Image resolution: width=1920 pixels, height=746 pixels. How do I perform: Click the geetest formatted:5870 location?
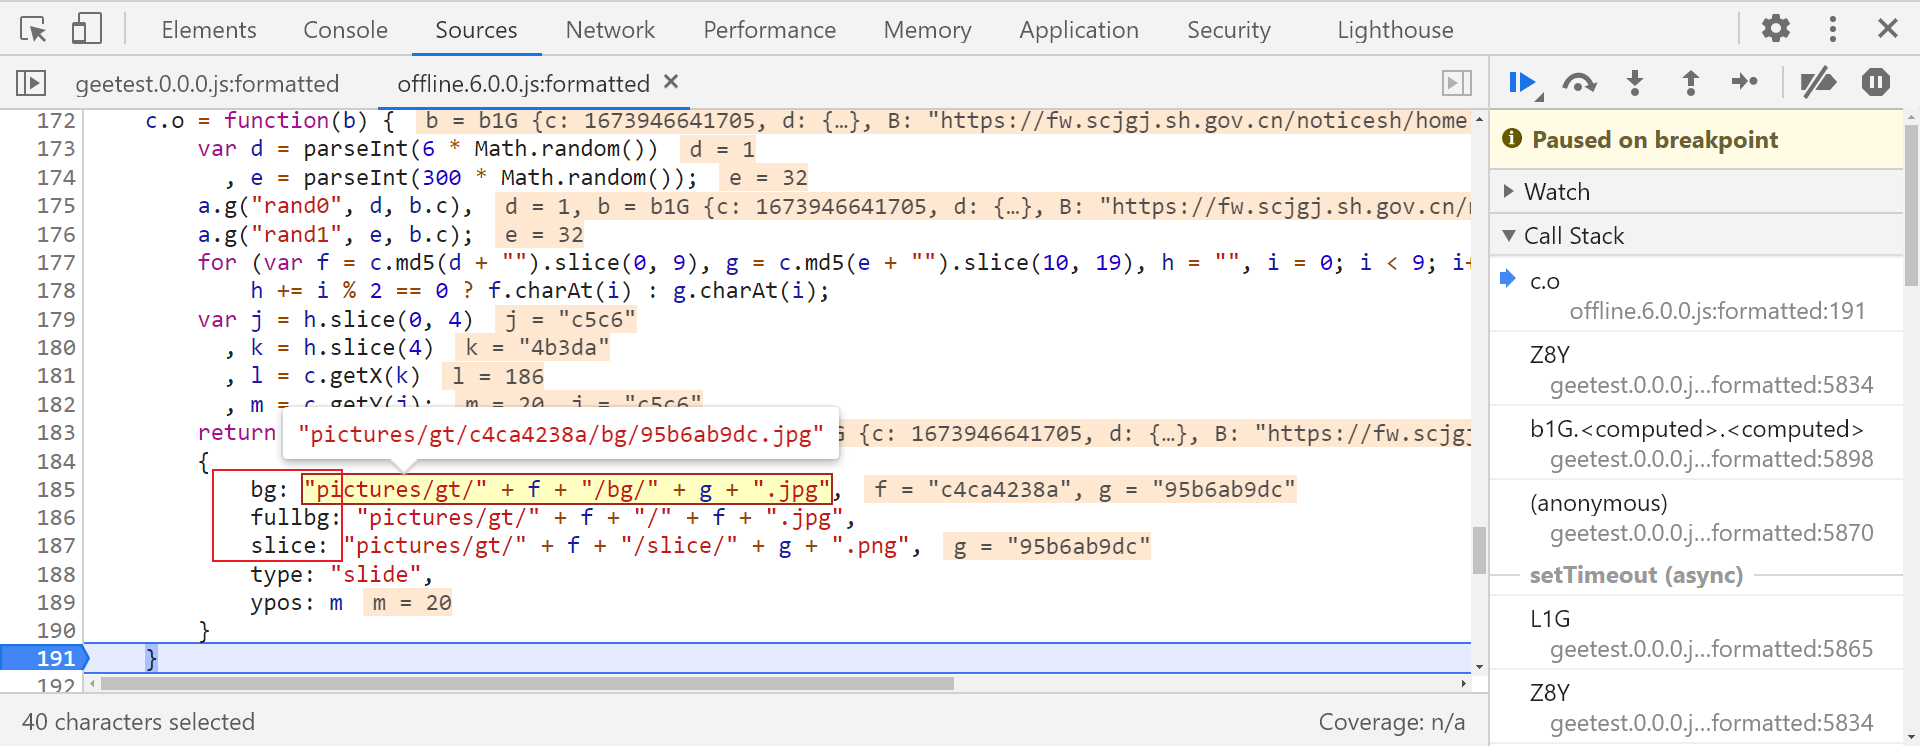tap(1711, 533)
